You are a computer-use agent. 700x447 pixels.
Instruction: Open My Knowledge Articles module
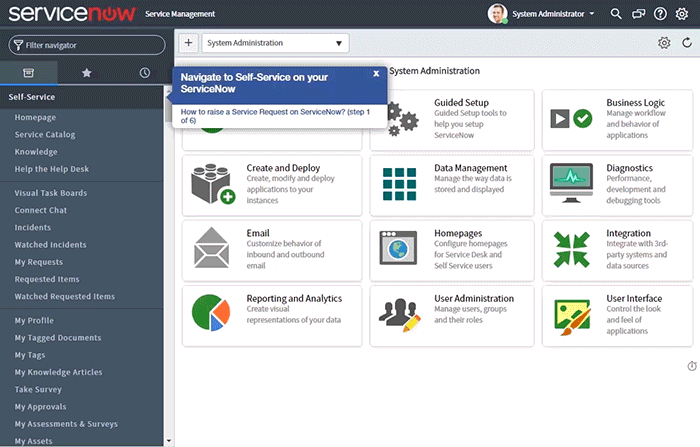pyautogui.click(x=58, y=372)
